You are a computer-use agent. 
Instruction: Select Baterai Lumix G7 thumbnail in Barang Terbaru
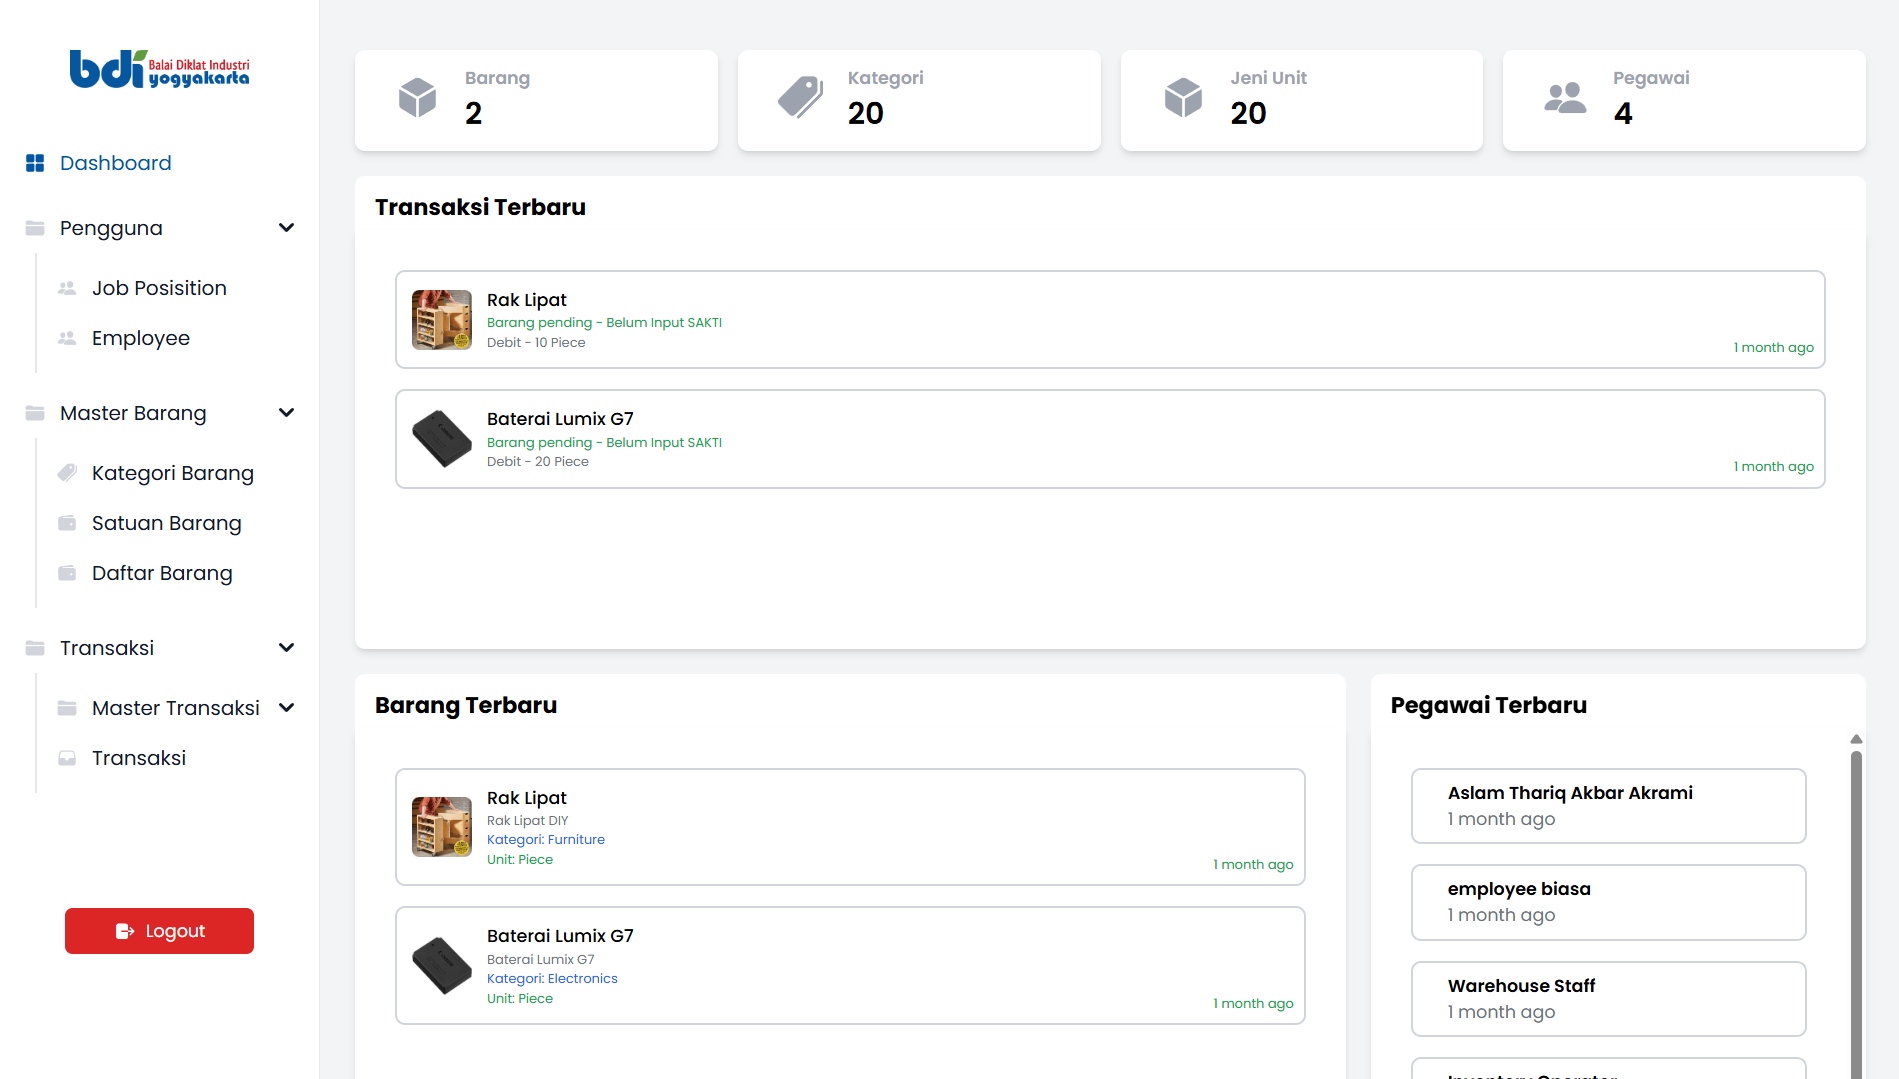pyautogui.click(x=442, y=966)
